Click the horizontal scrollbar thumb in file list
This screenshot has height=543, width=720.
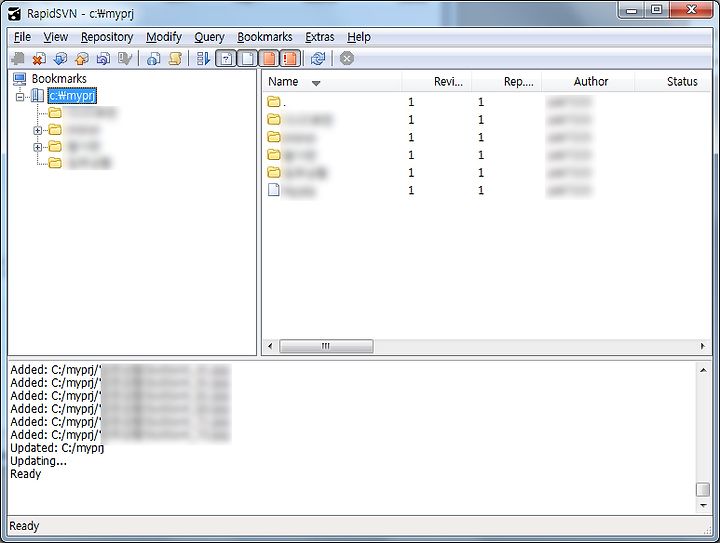[326, 346]
